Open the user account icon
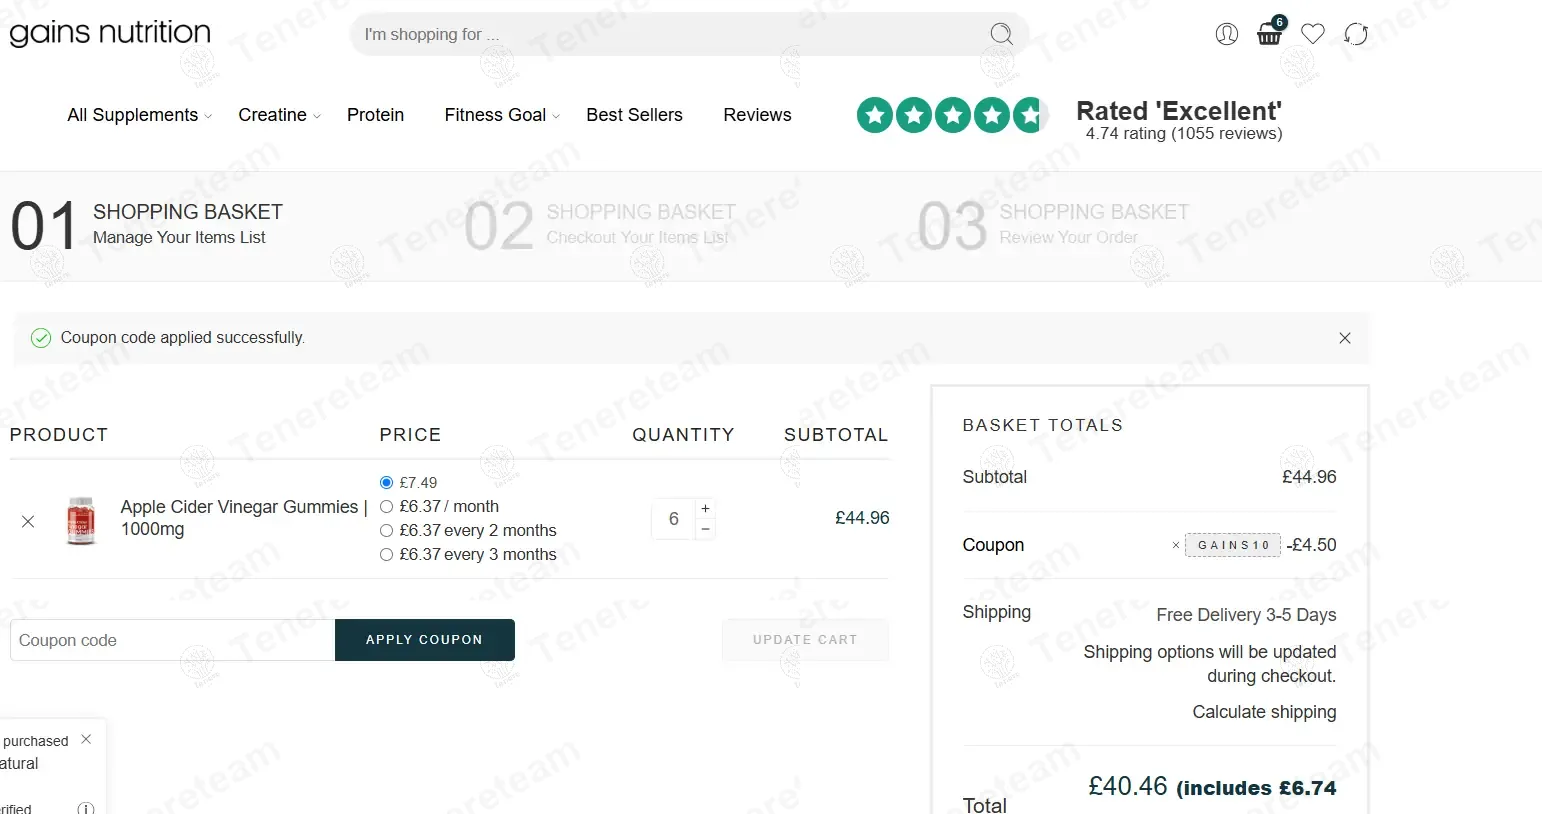Viewport: 1542px width, 814px height. click(x=1227, y=34)
